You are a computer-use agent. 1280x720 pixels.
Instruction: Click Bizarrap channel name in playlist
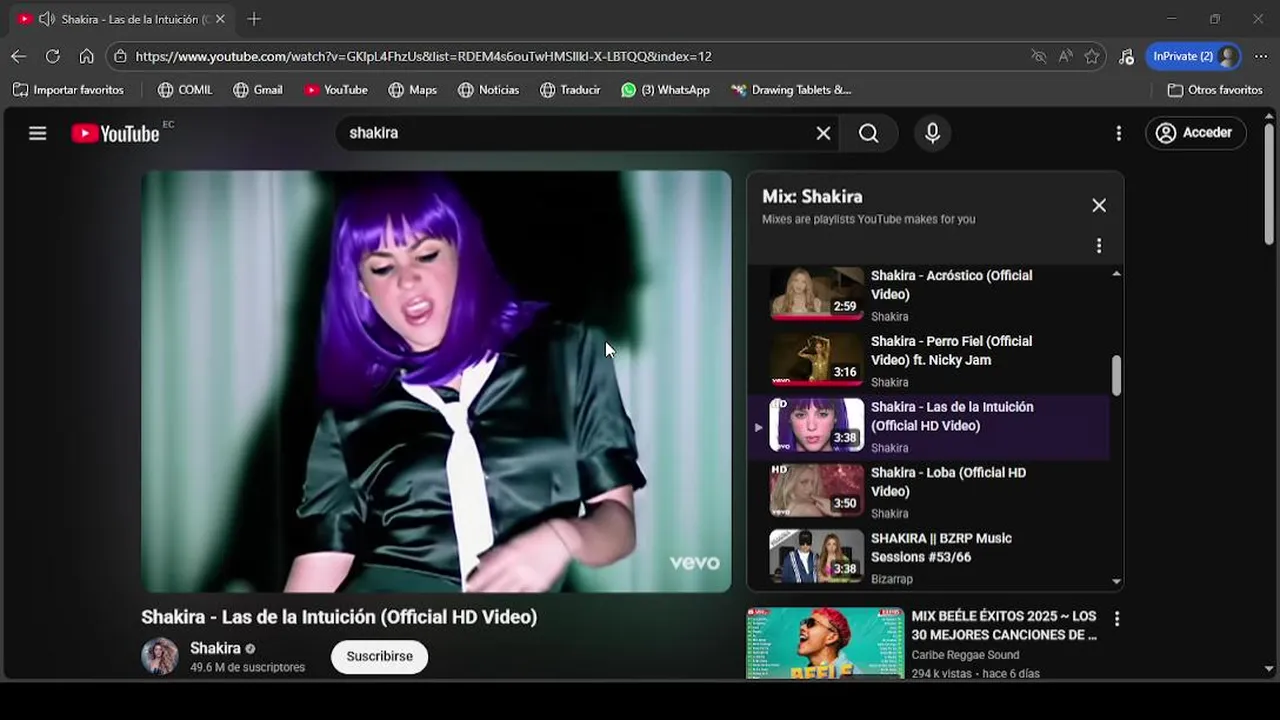click(x=891, y=579)
